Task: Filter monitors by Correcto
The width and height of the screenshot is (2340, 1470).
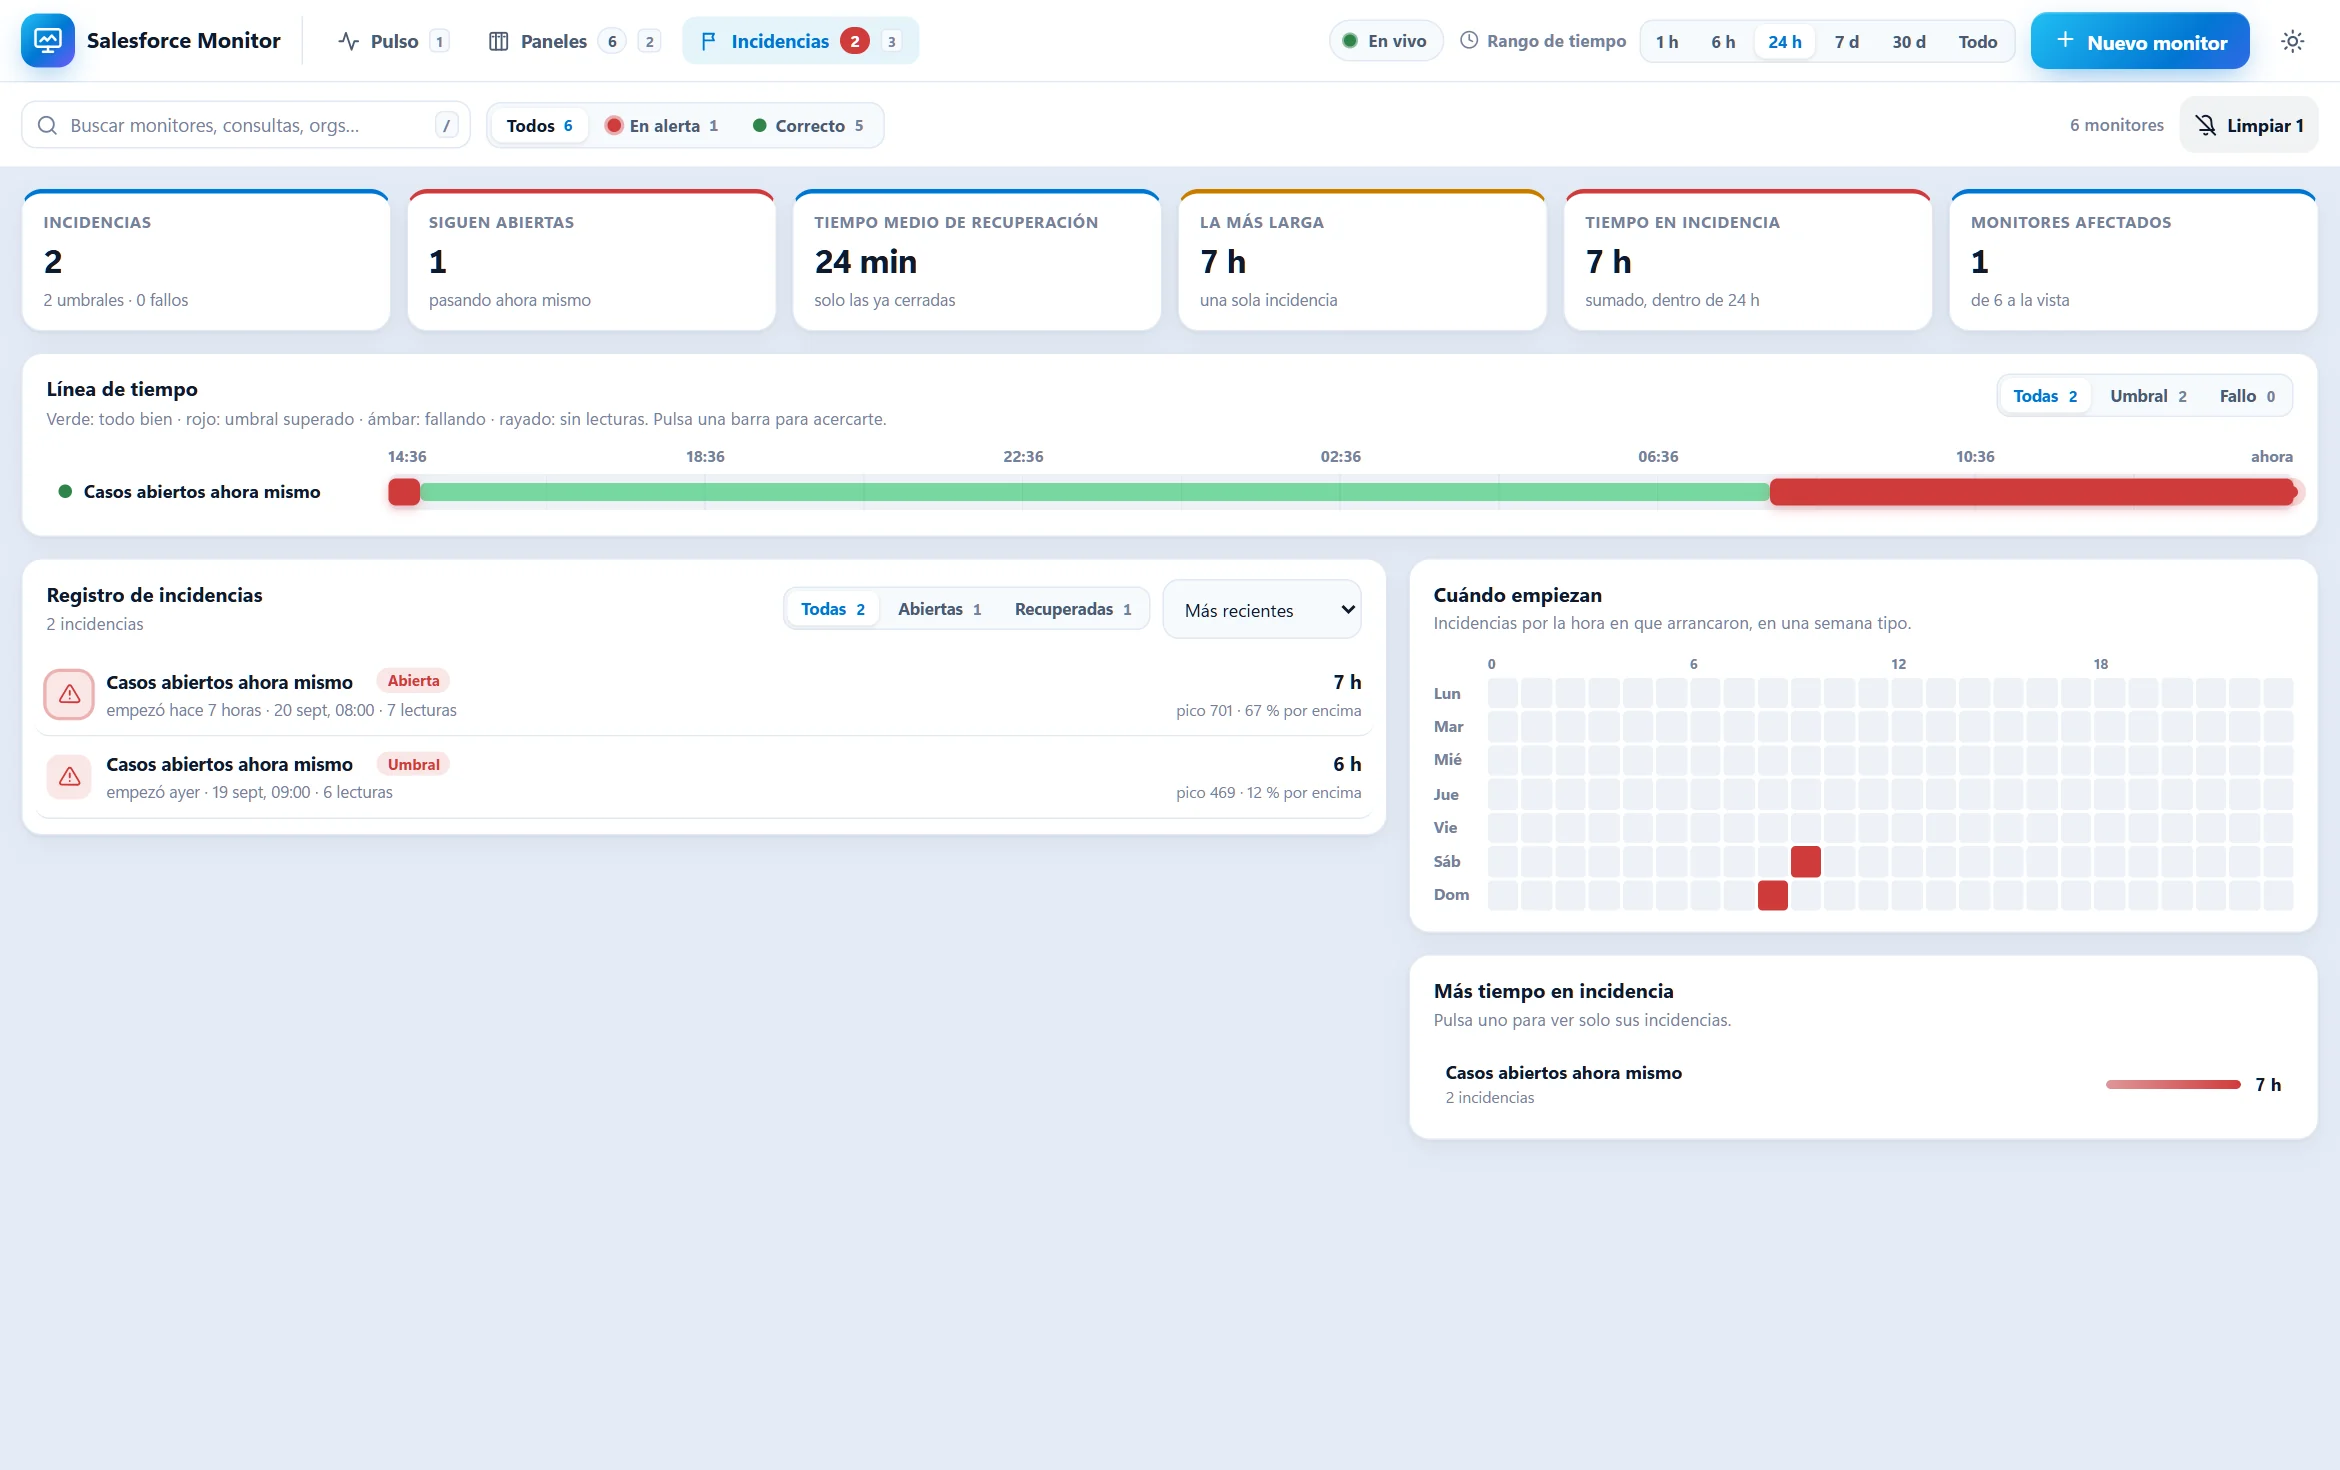Action: click(807, 125)
